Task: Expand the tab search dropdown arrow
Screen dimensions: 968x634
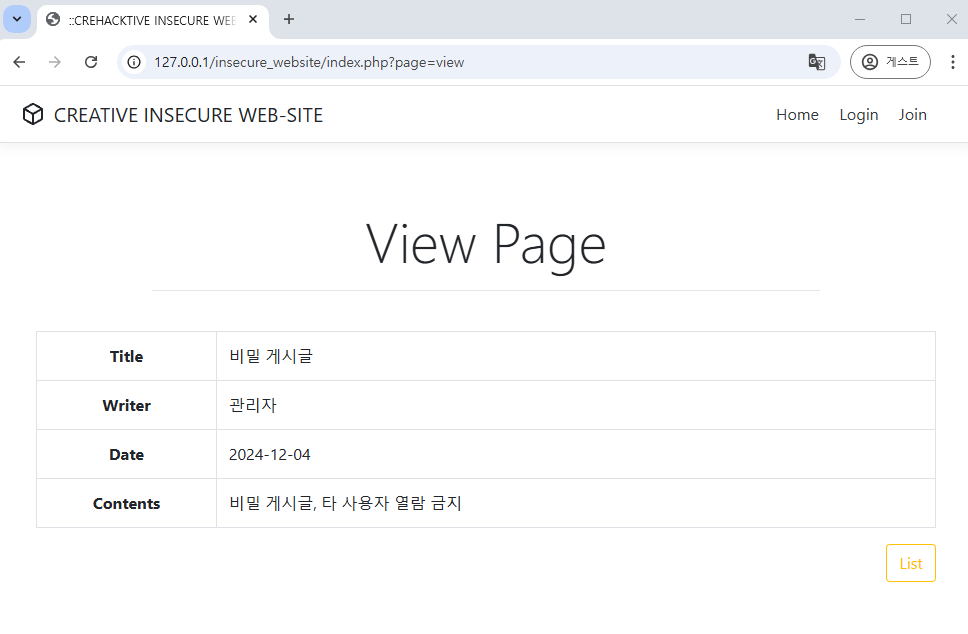Action: tap(17, 19)
